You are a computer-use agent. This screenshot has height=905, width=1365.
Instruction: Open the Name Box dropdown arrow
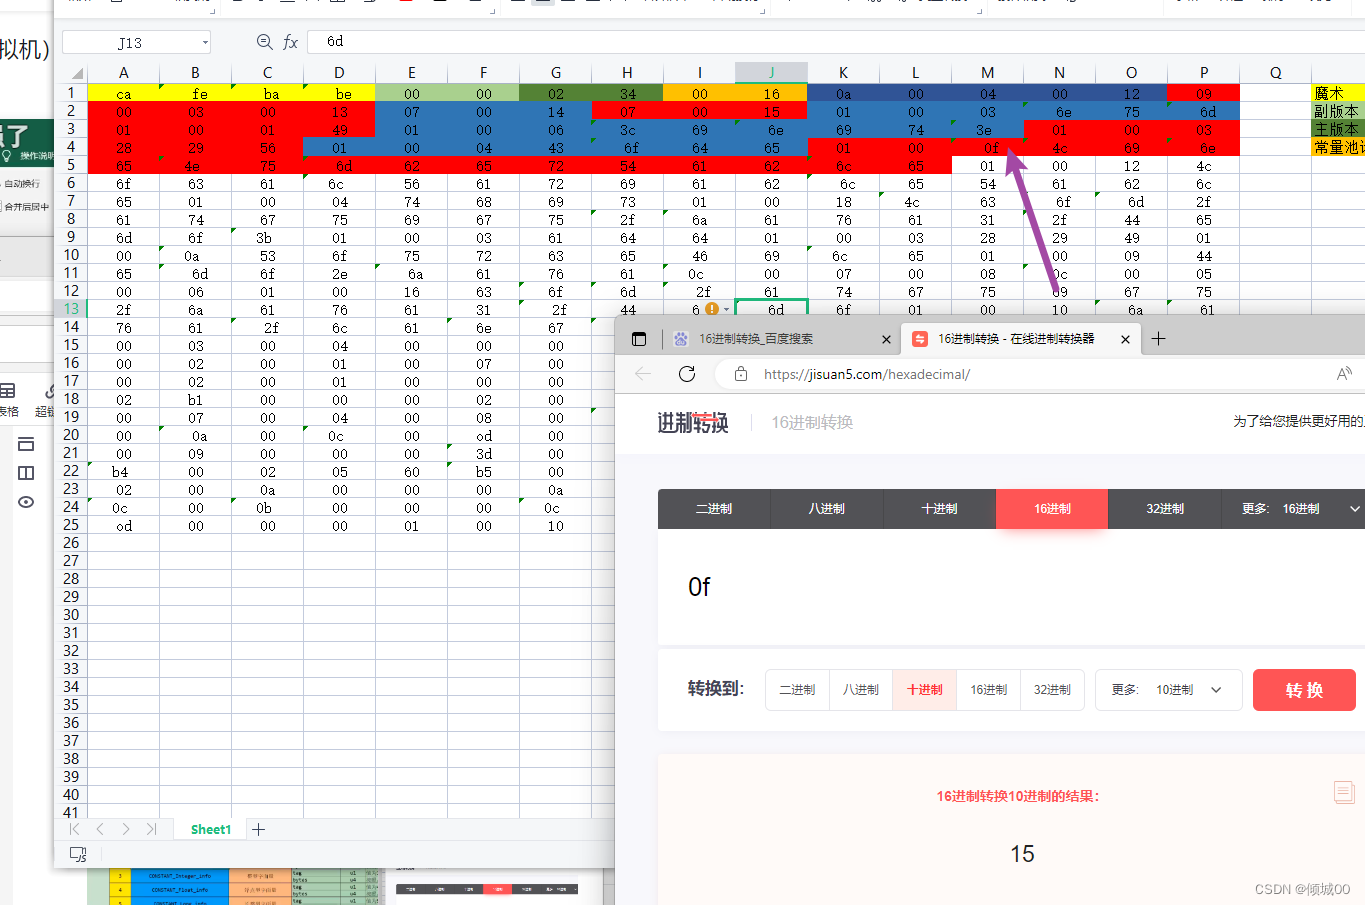click(x=205, y=42)
